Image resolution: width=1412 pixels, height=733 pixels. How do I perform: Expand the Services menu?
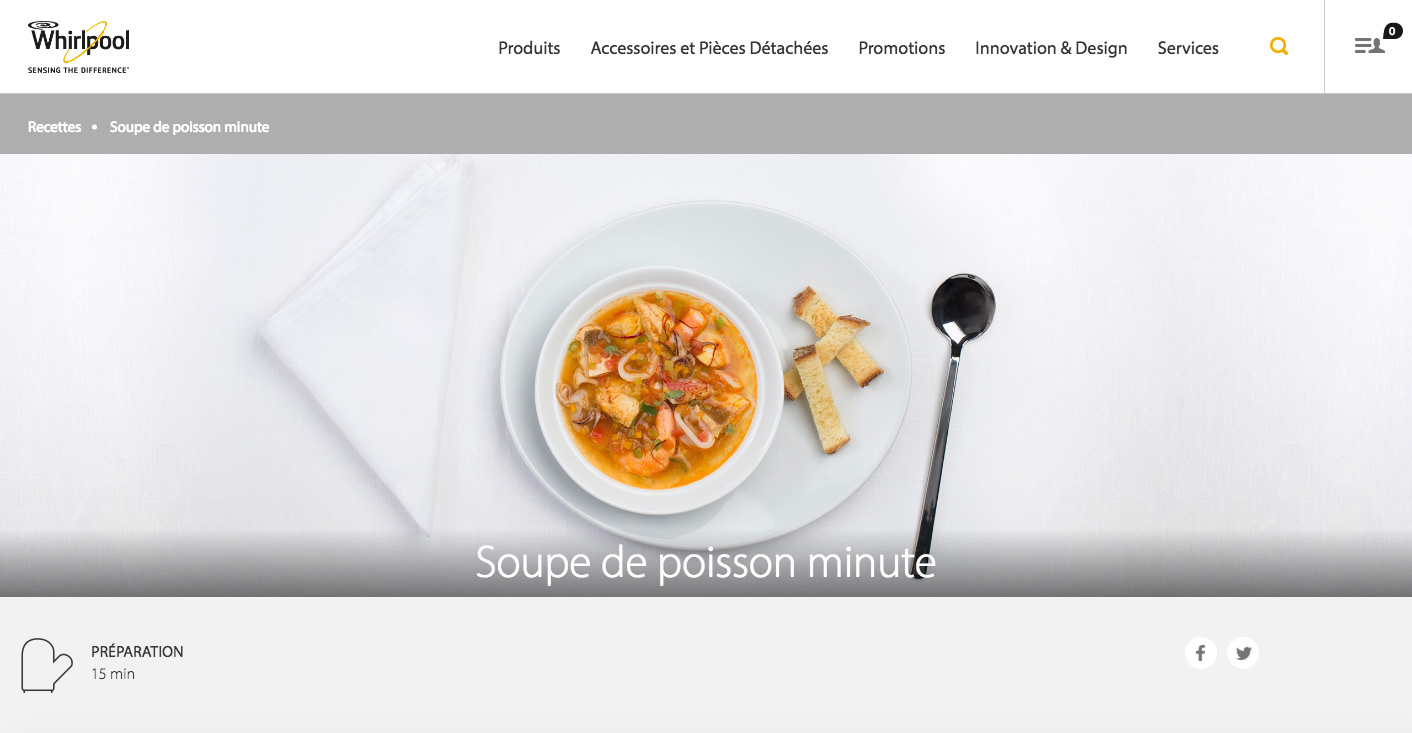pyautogui.click(x=1188, y=48)
